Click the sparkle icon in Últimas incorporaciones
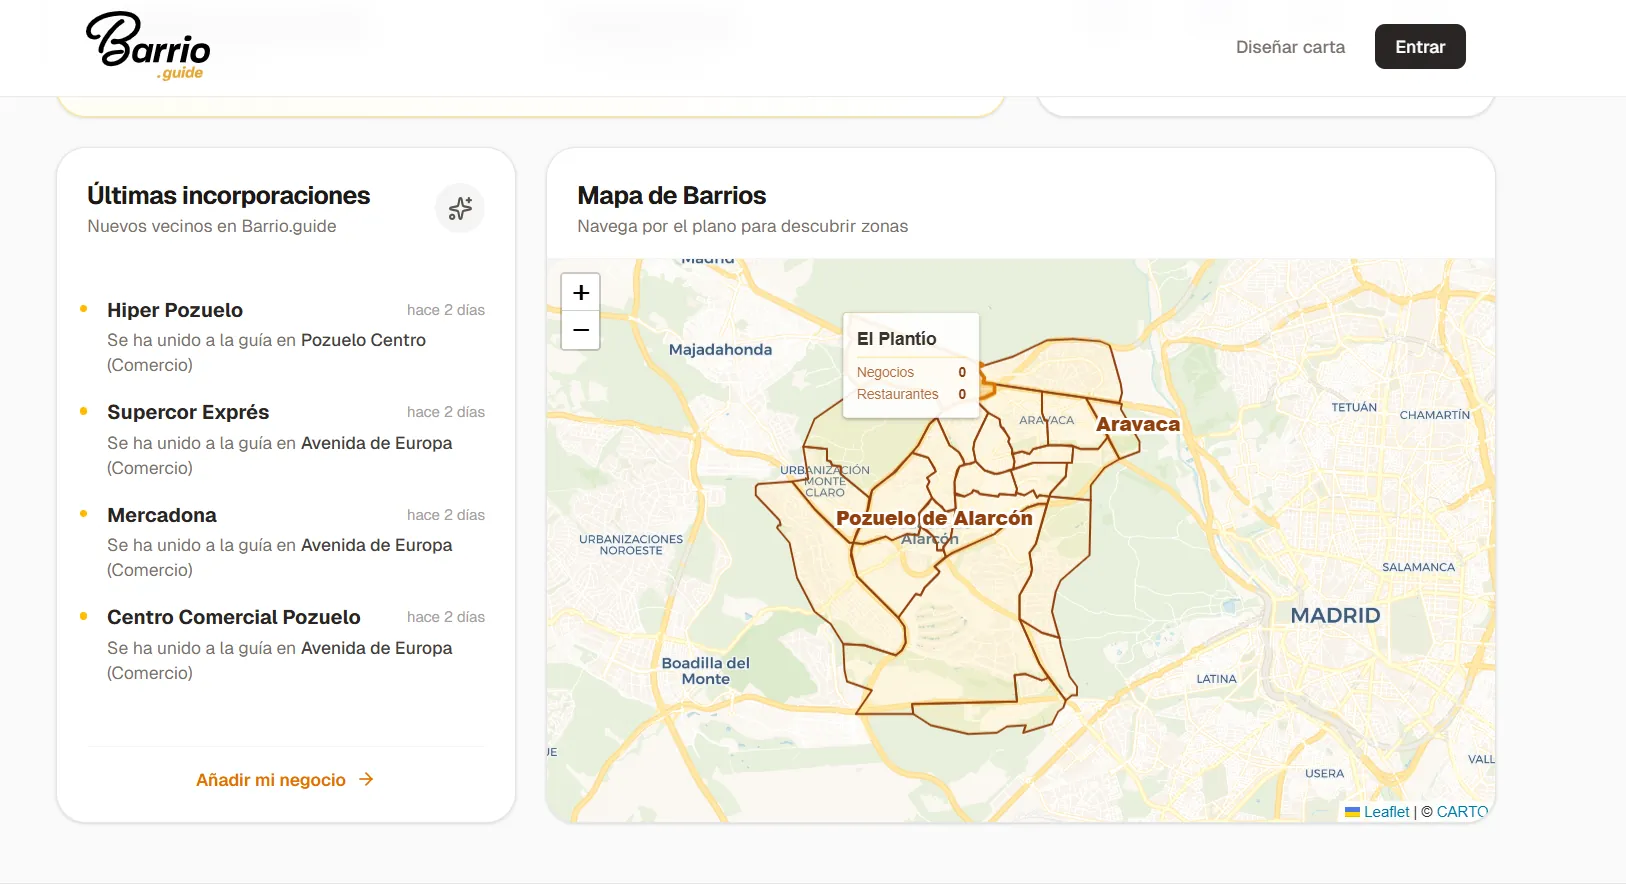This screenshot has height=891, width=1626. [x=460, y=208]
